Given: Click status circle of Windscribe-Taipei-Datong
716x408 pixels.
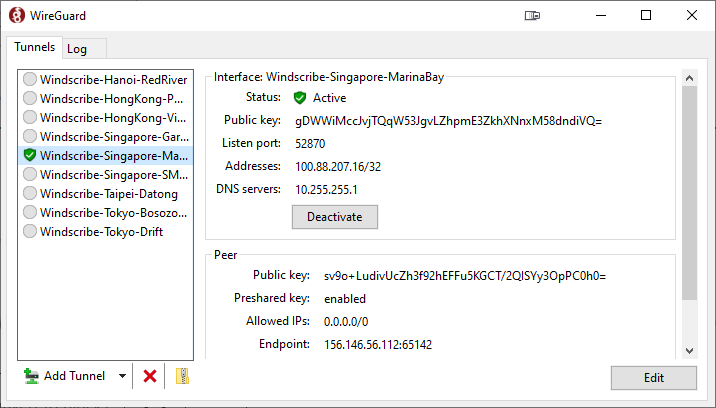Looking at the screenshot, I should (x=30, y=193).
